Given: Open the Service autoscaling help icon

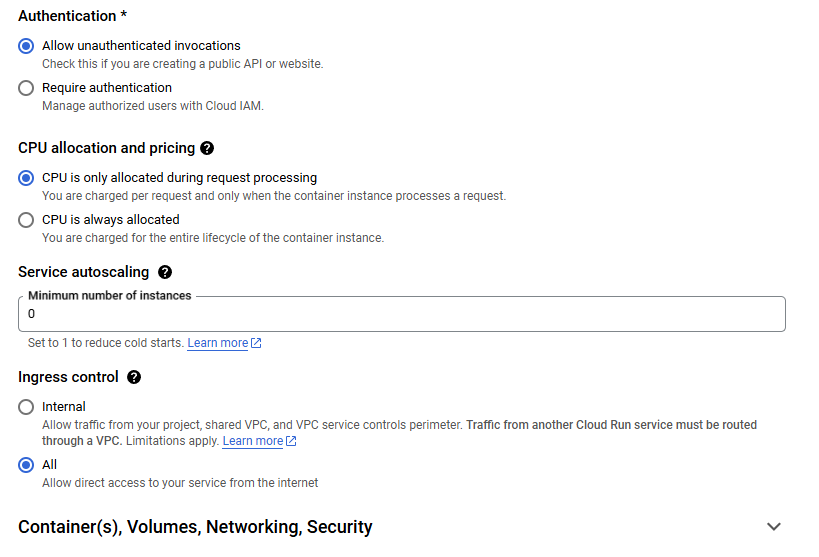Looking at the screenshot, I should (165, 272).
